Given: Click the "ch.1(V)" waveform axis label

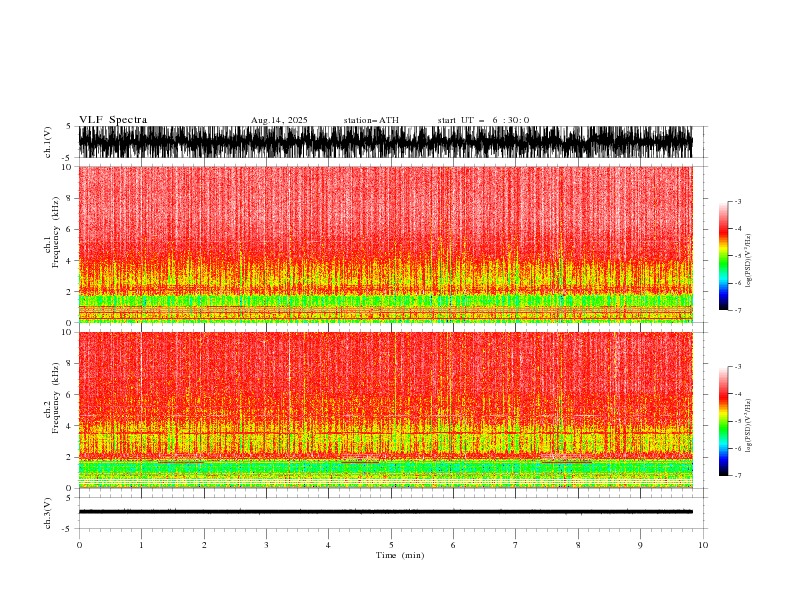Looking at the screenshot, I should (48, 142).
